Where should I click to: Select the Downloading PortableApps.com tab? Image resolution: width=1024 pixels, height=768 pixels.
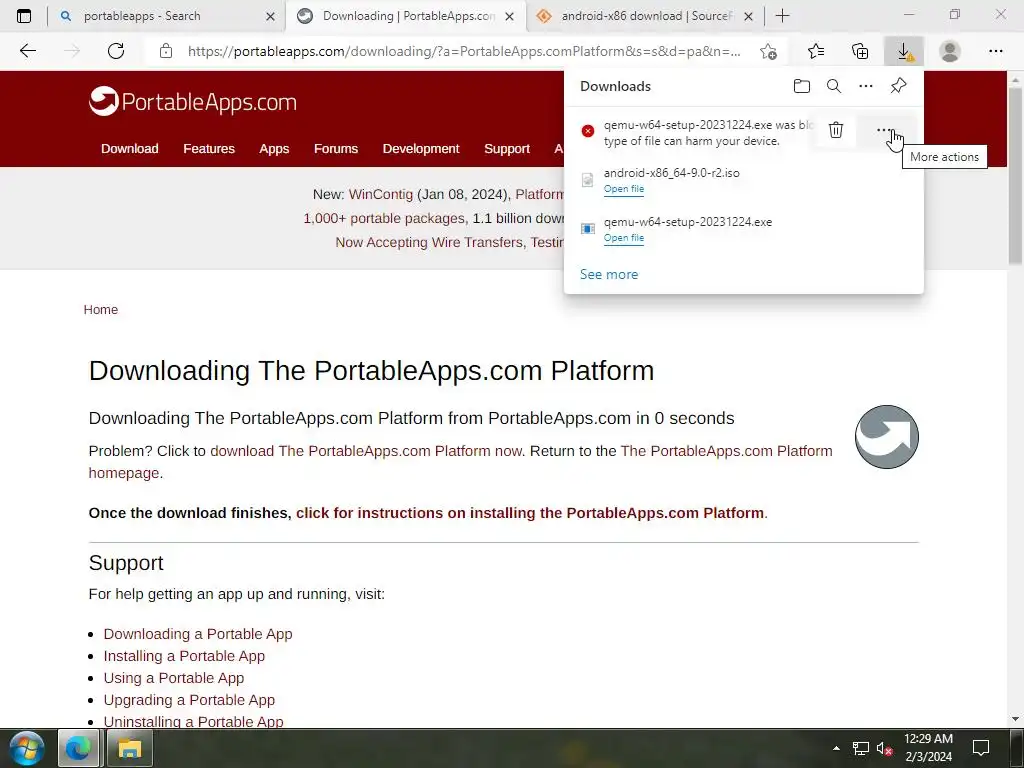point(406,16)
